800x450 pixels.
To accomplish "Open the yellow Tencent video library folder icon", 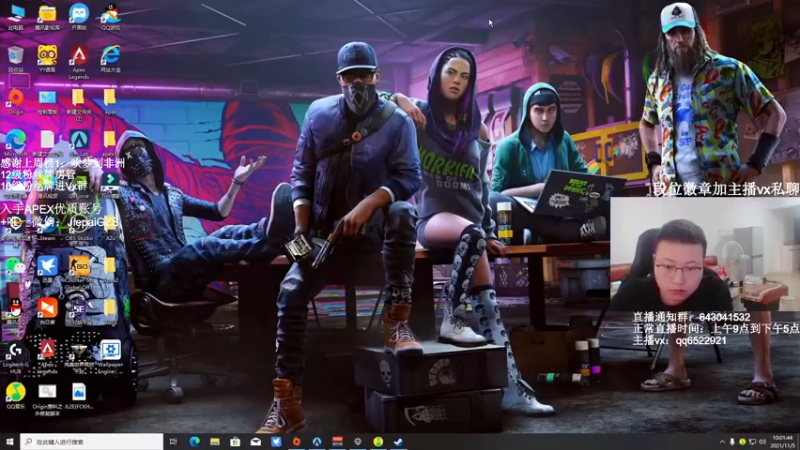I will coord(47,16).
